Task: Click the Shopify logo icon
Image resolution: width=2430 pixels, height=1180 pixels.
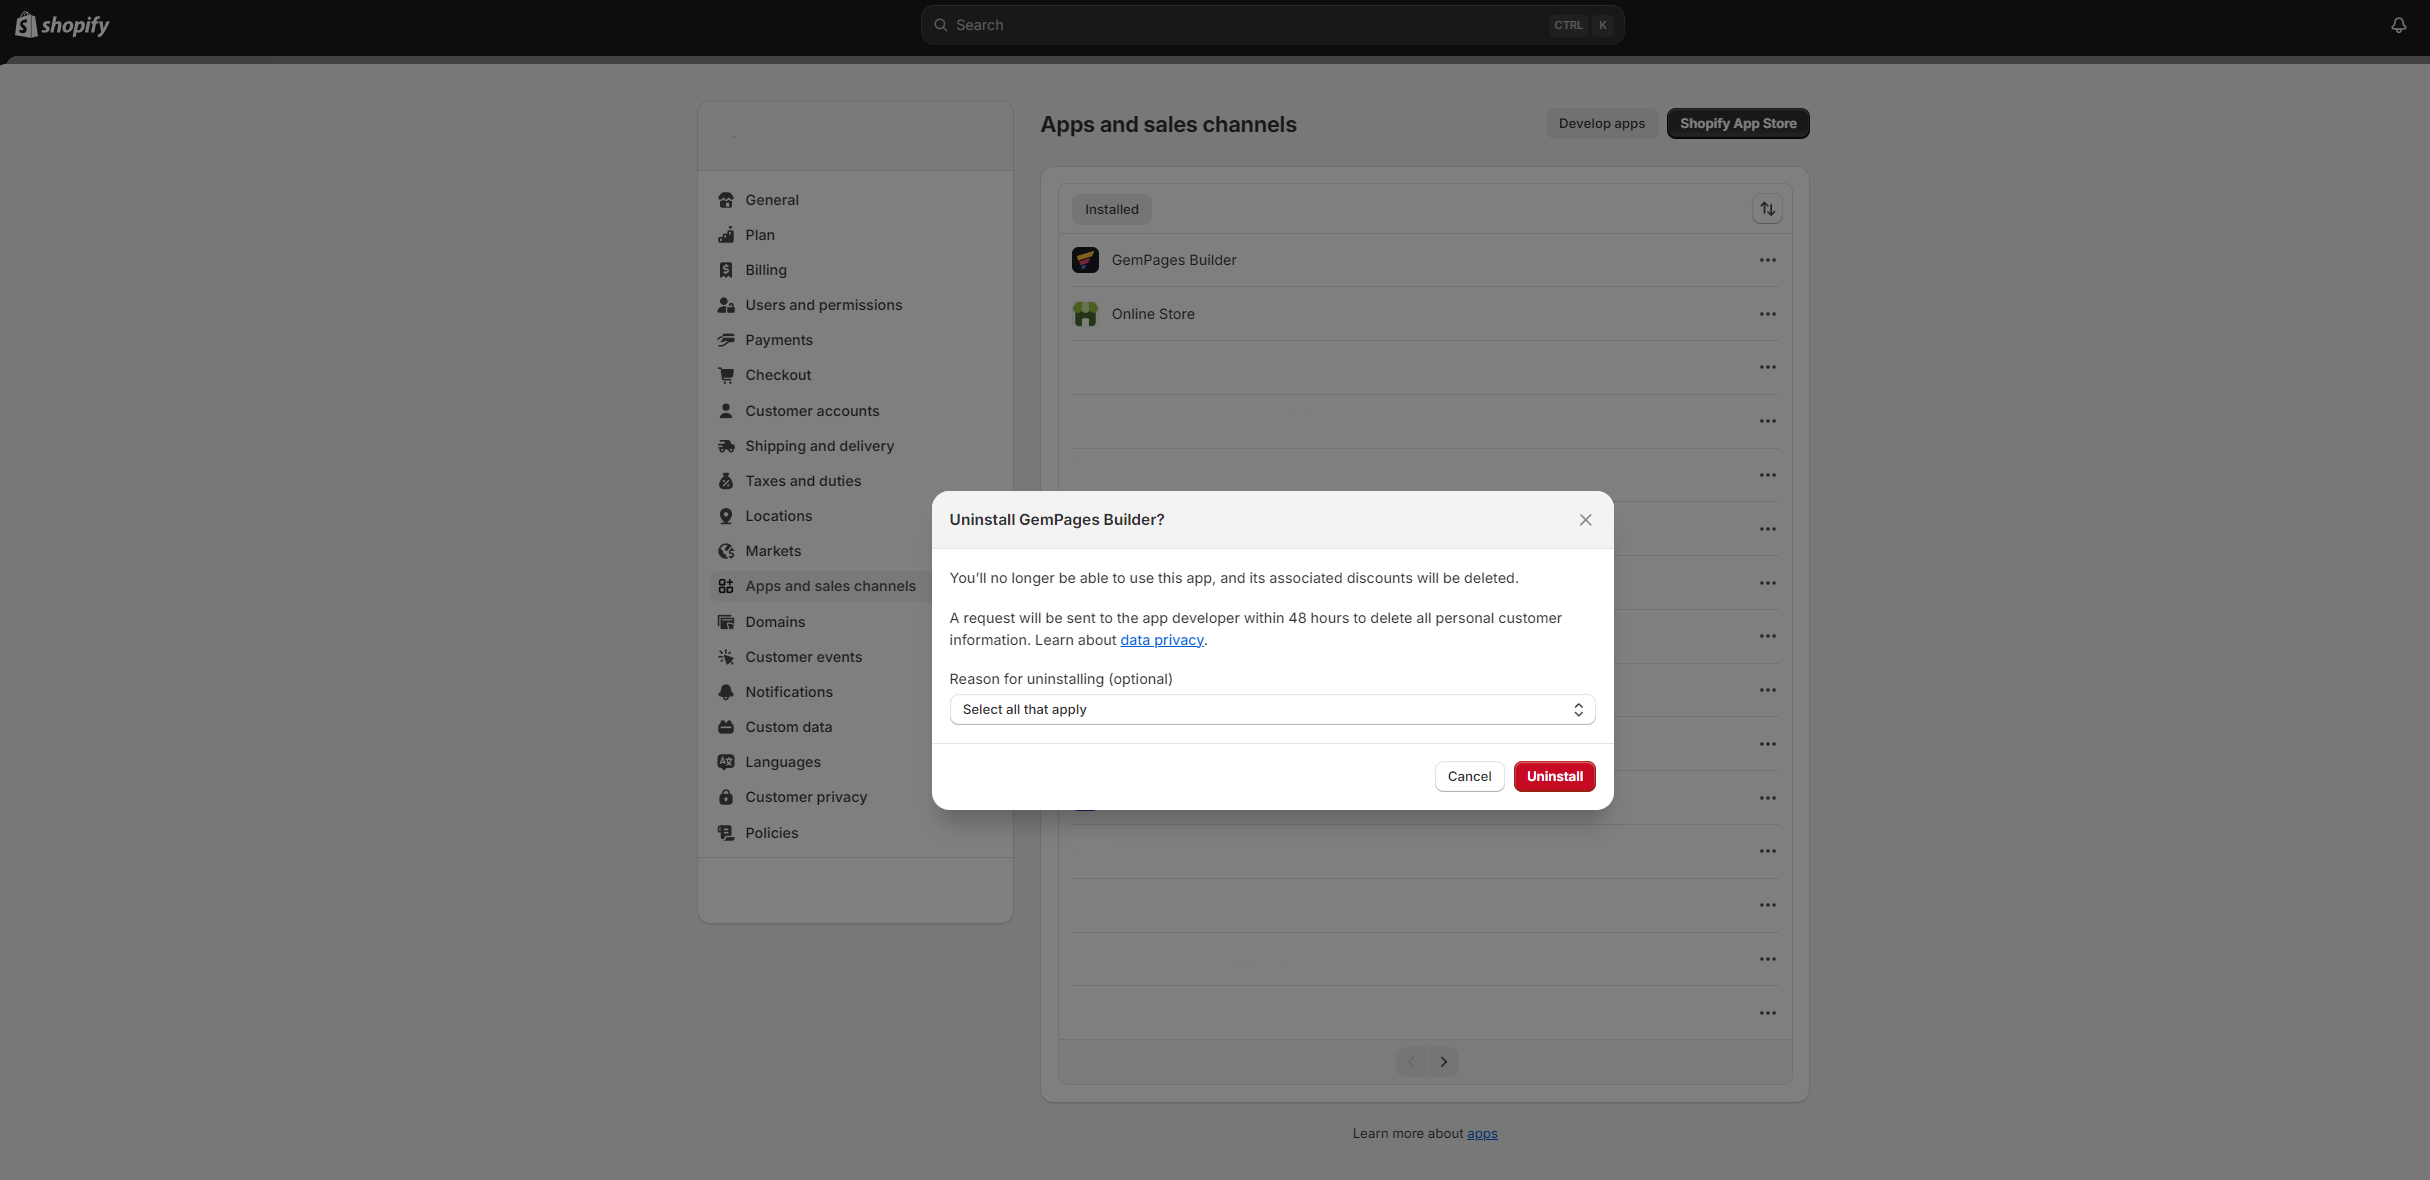Action: (26, 25)
